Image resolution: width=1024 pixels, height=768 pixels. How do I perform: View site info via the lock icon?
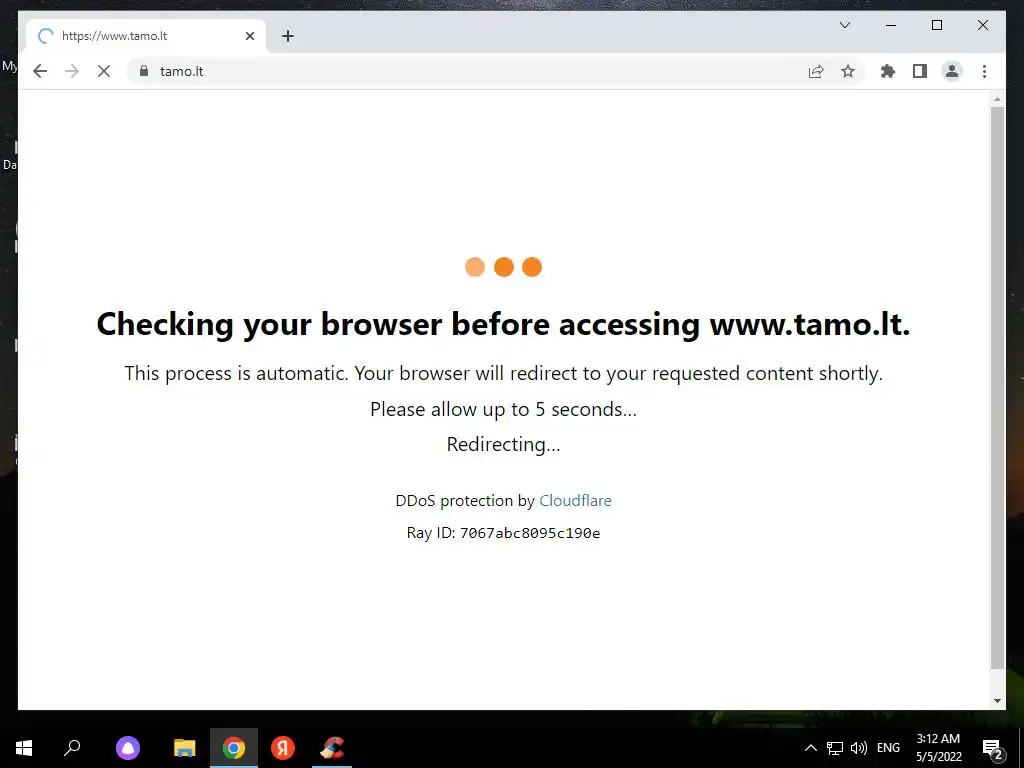pos(144,71)
